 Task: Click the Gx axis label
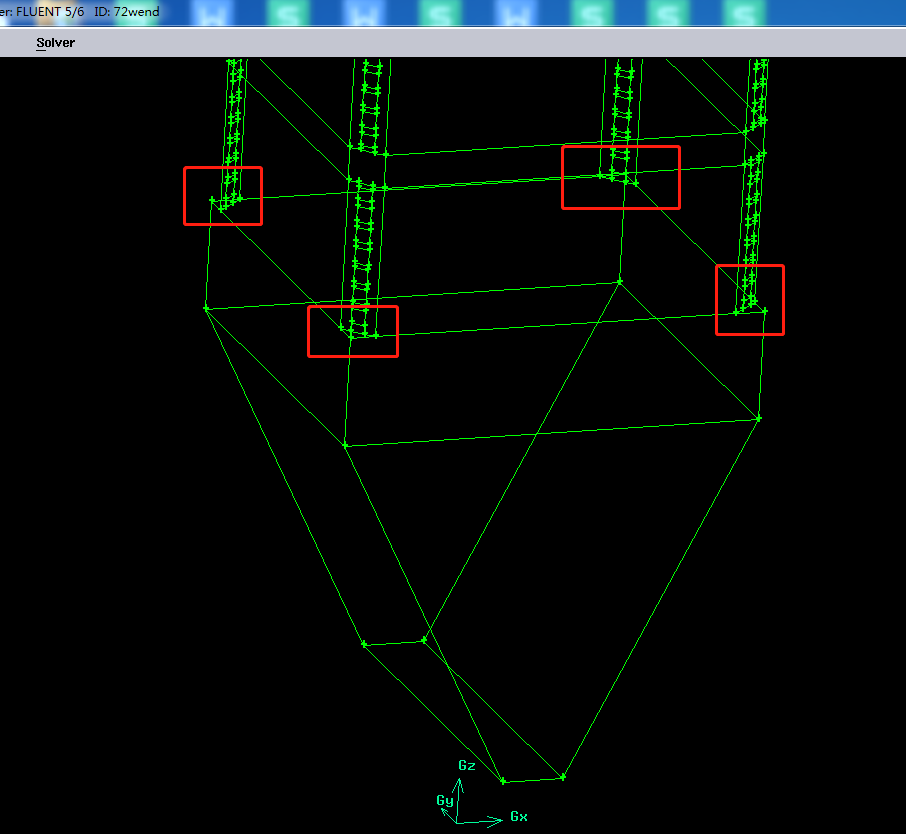point(518,816)
